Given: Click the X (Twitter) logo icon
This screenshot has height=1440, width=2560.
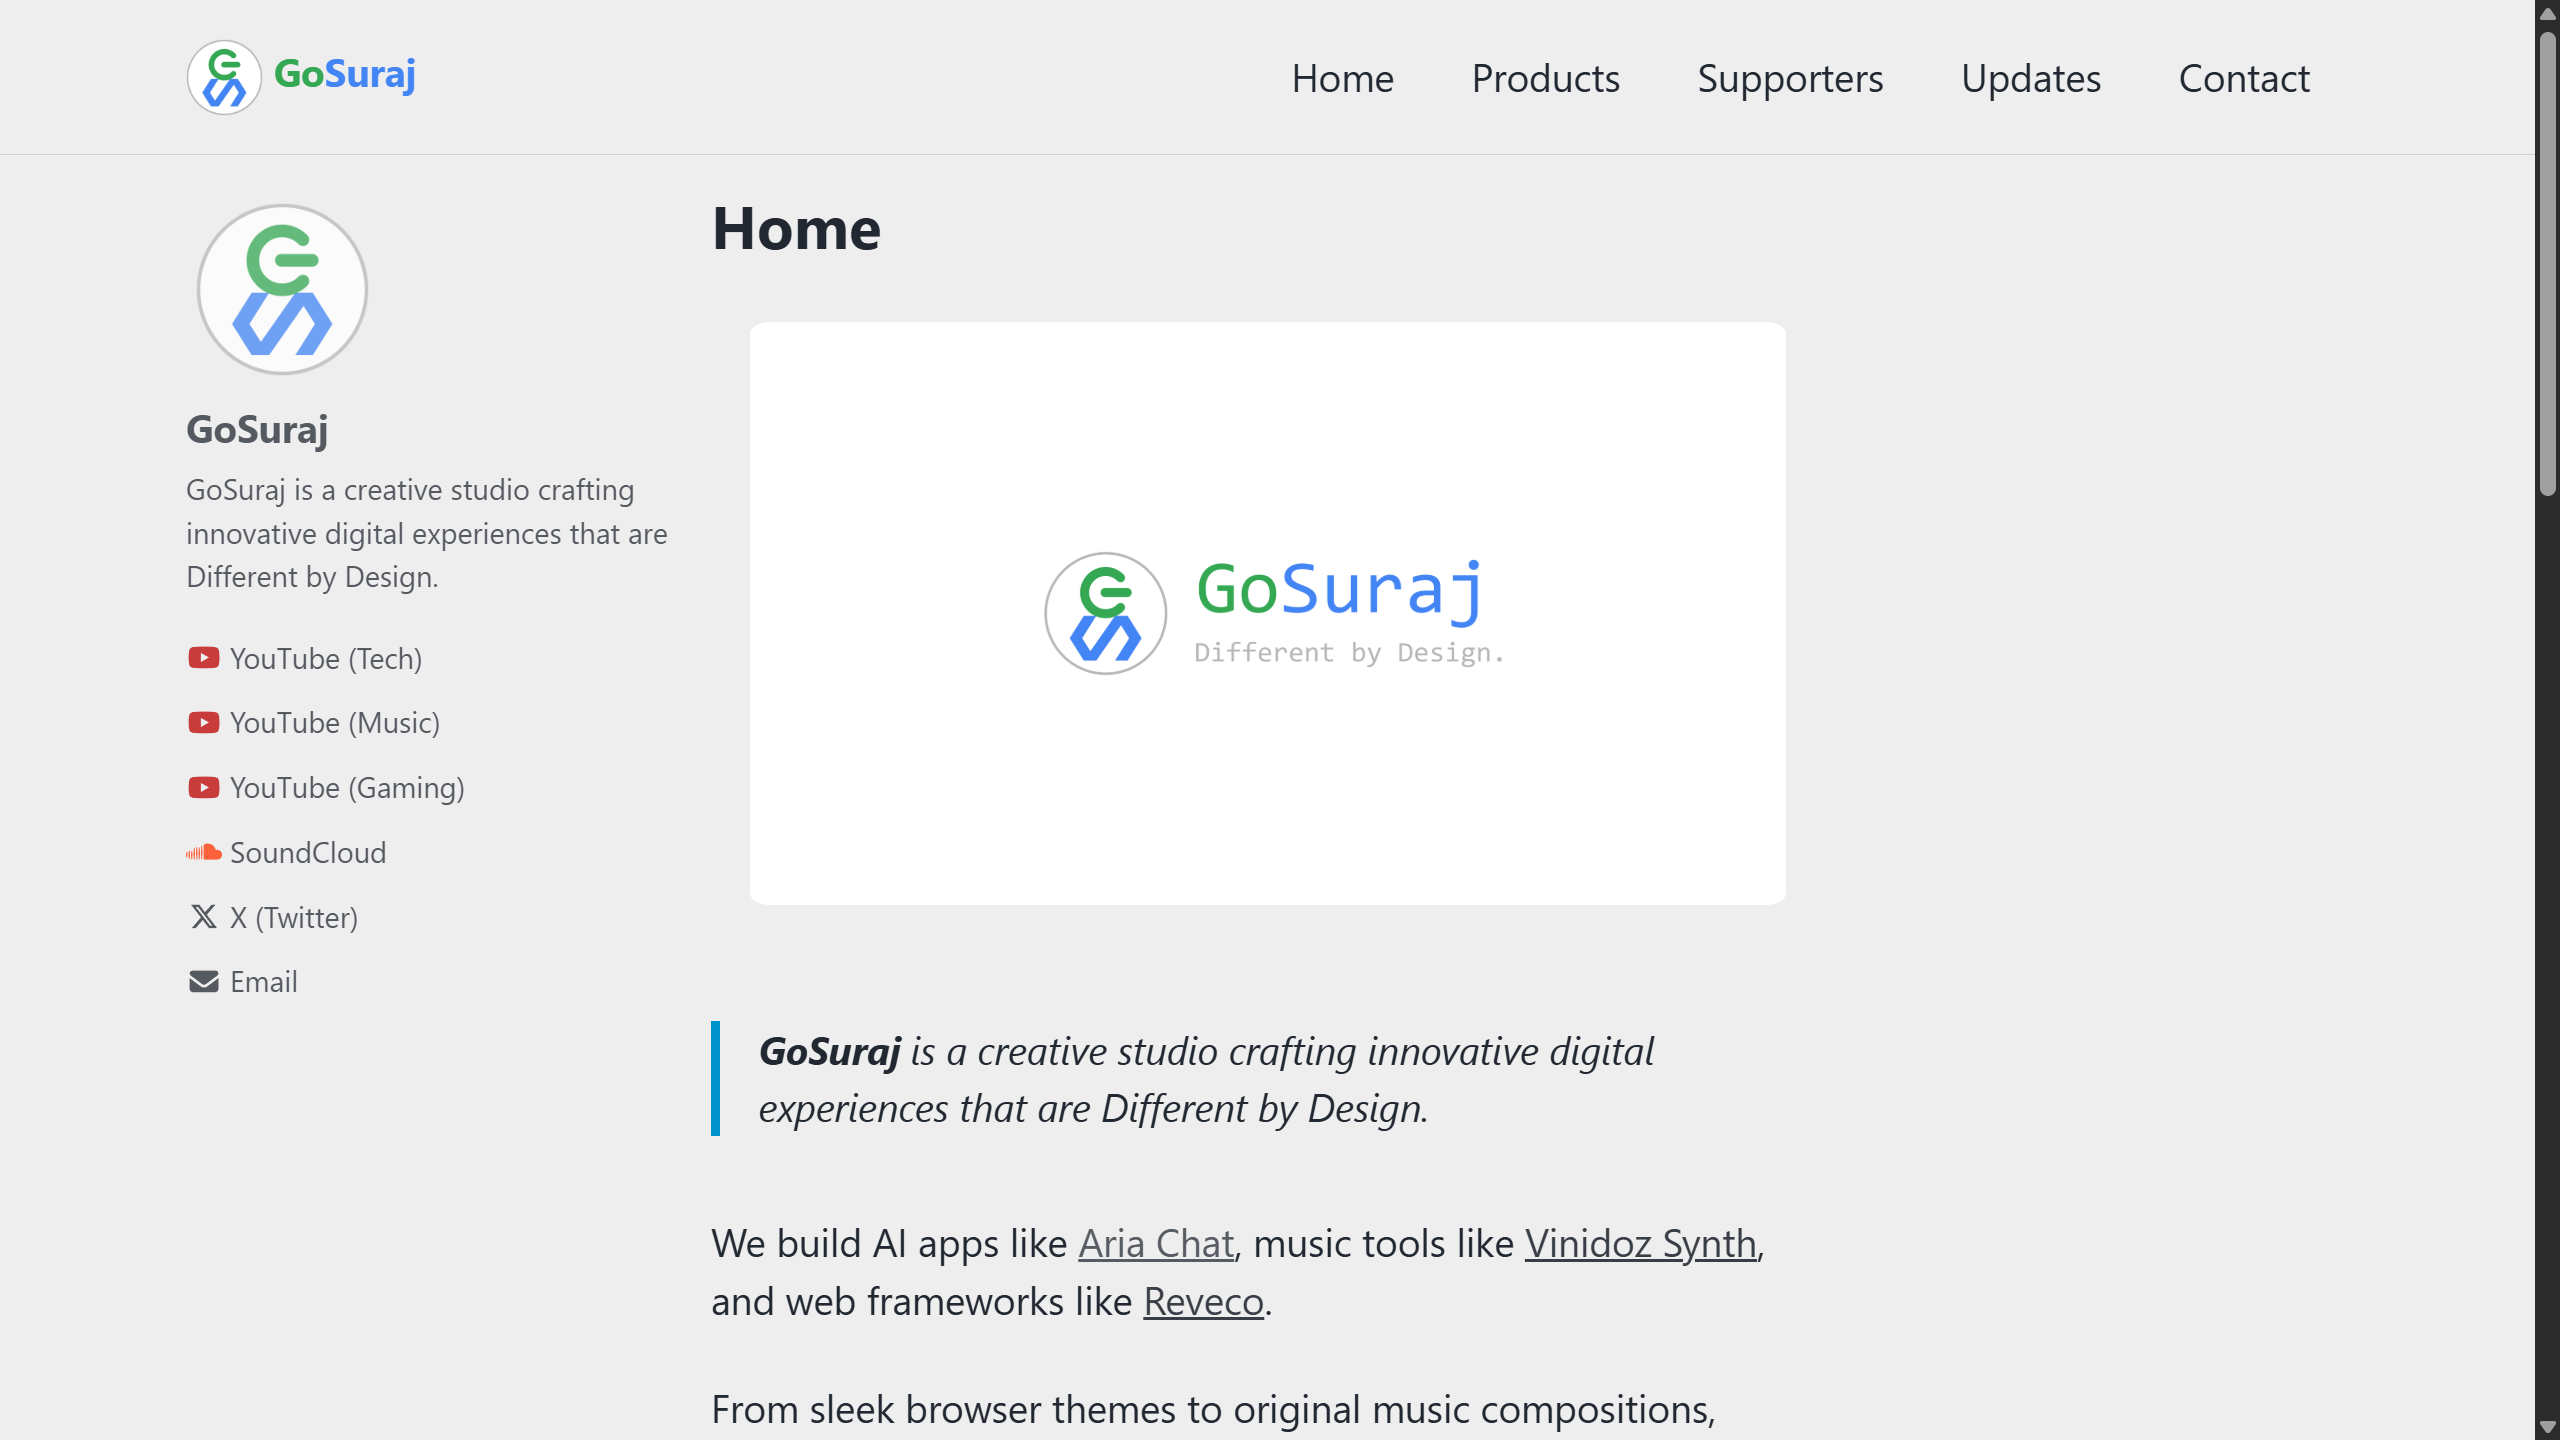Looking at the screenshot, I should [x=203, y=917].
